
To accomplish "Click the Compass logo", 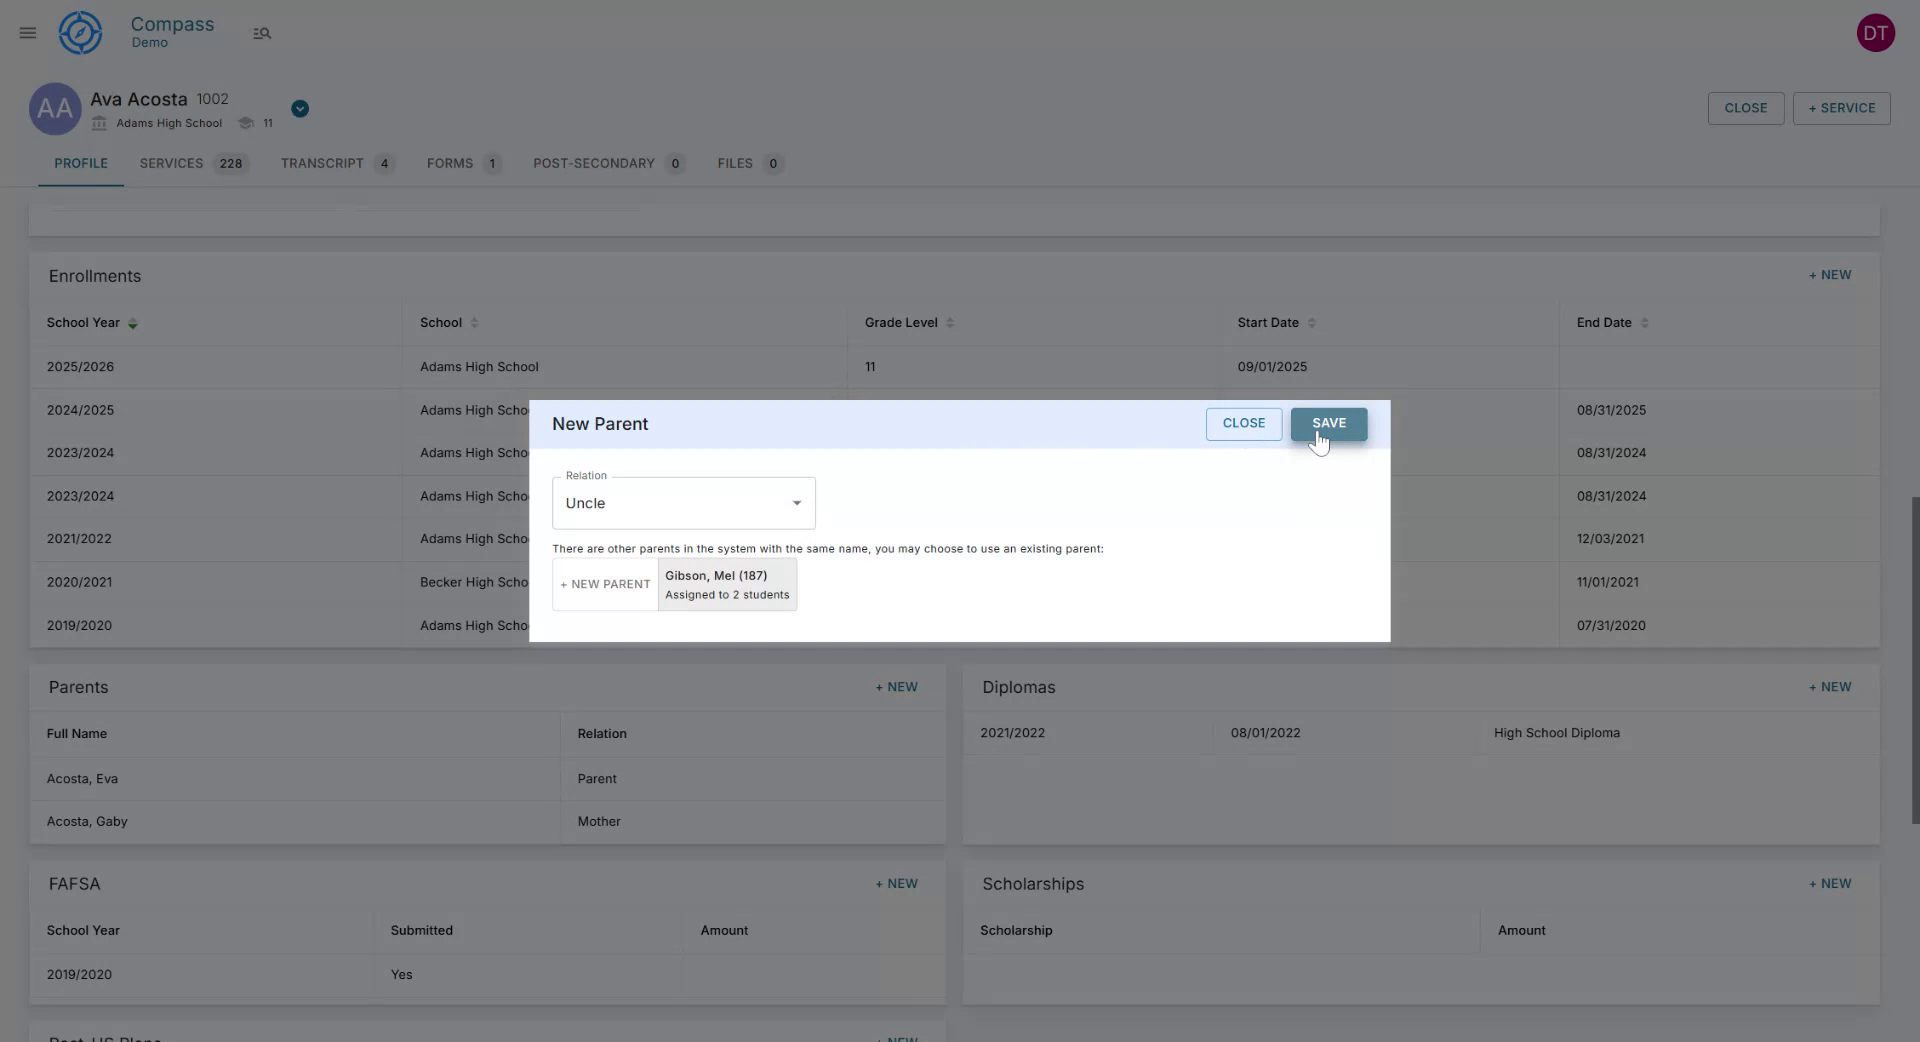I will 80,32.
